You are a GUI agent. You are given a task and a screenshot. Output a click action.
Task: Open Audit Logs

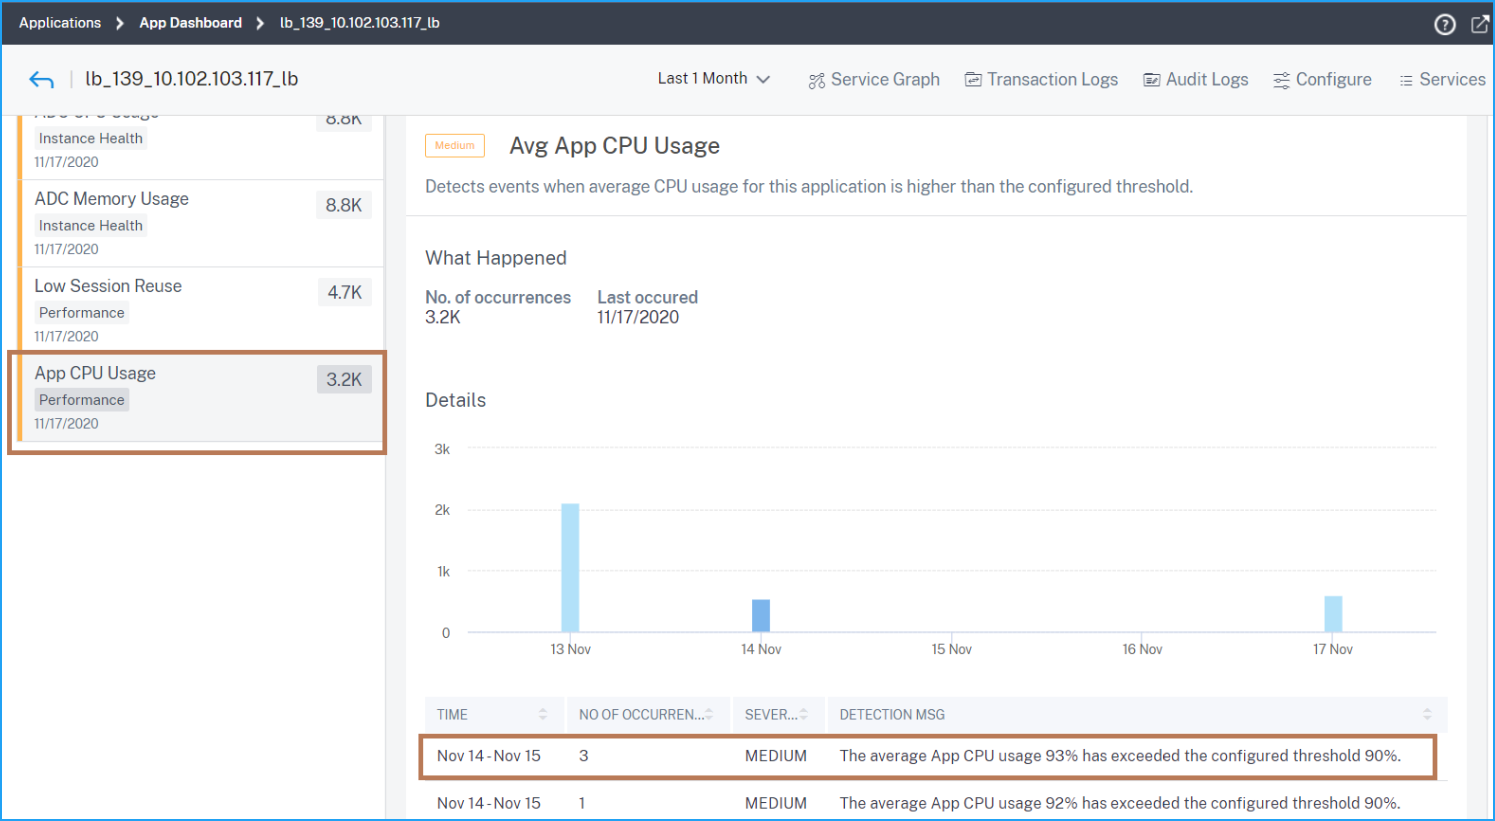[1196, 80]
